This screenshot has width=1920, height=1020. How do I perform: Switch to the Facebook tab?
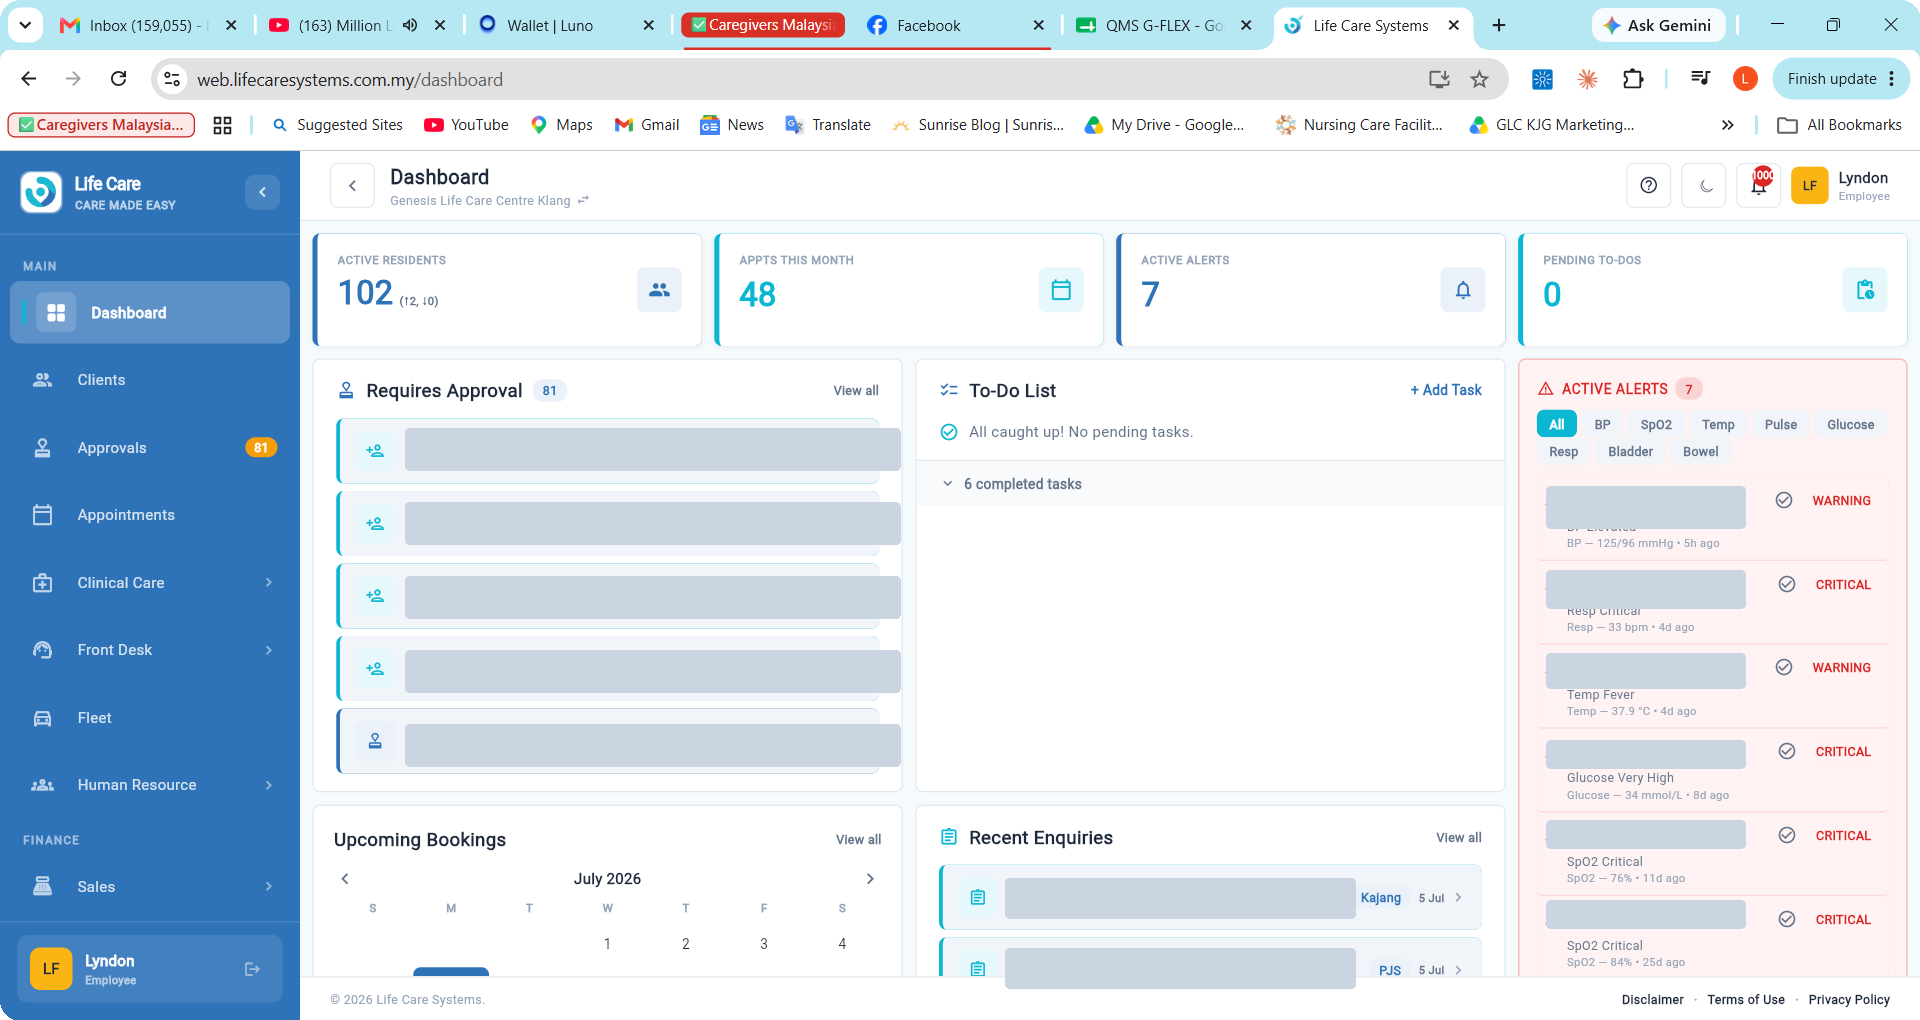955,25
